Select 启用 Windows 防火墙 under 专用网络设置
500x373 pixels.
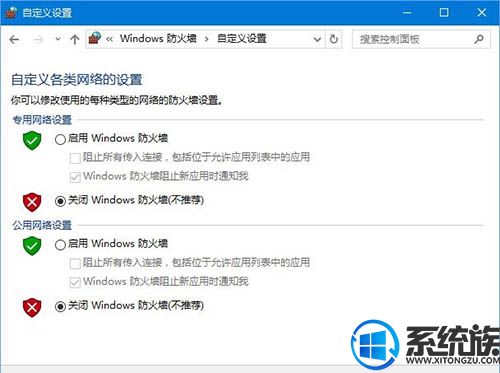60,139
